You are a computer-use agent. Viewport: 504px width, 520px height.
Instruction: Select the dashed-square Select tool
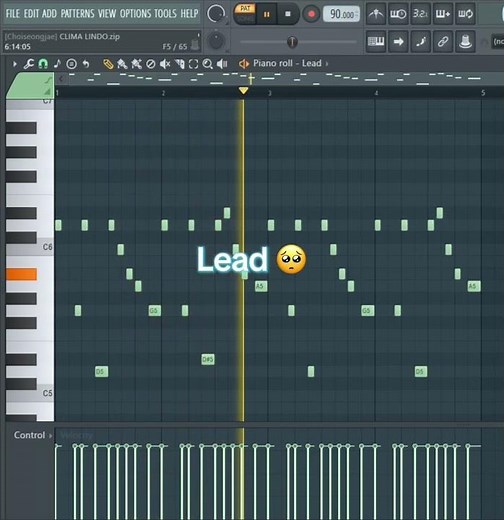point(193,64)
